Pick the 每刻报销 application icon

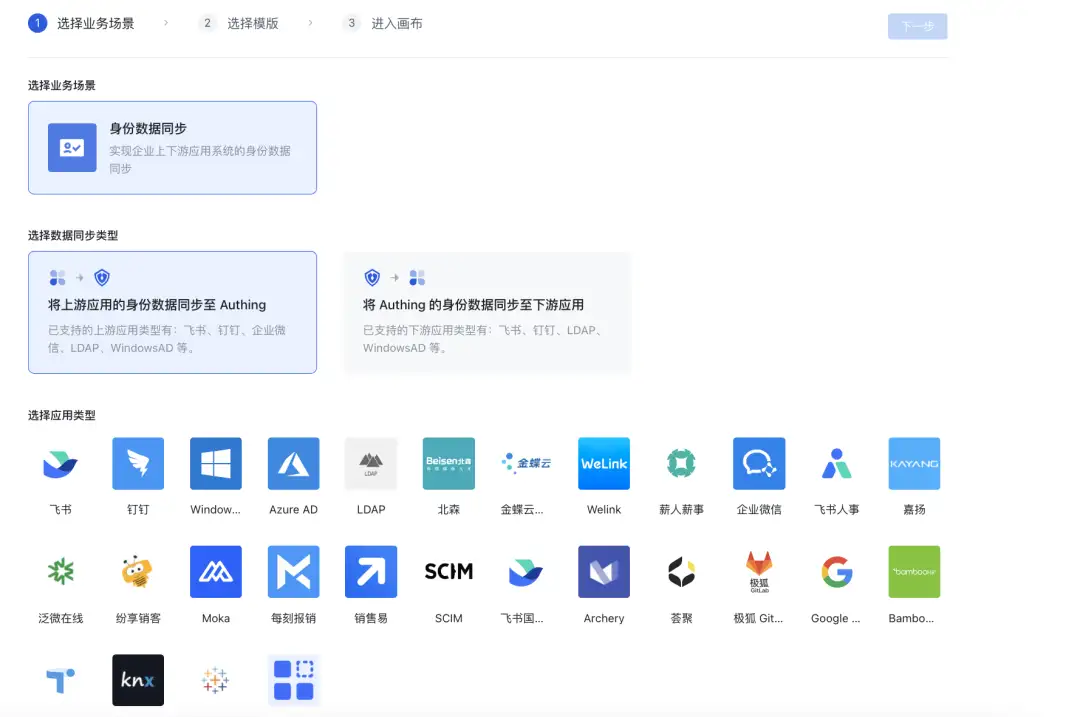click(x=293, y=572)
